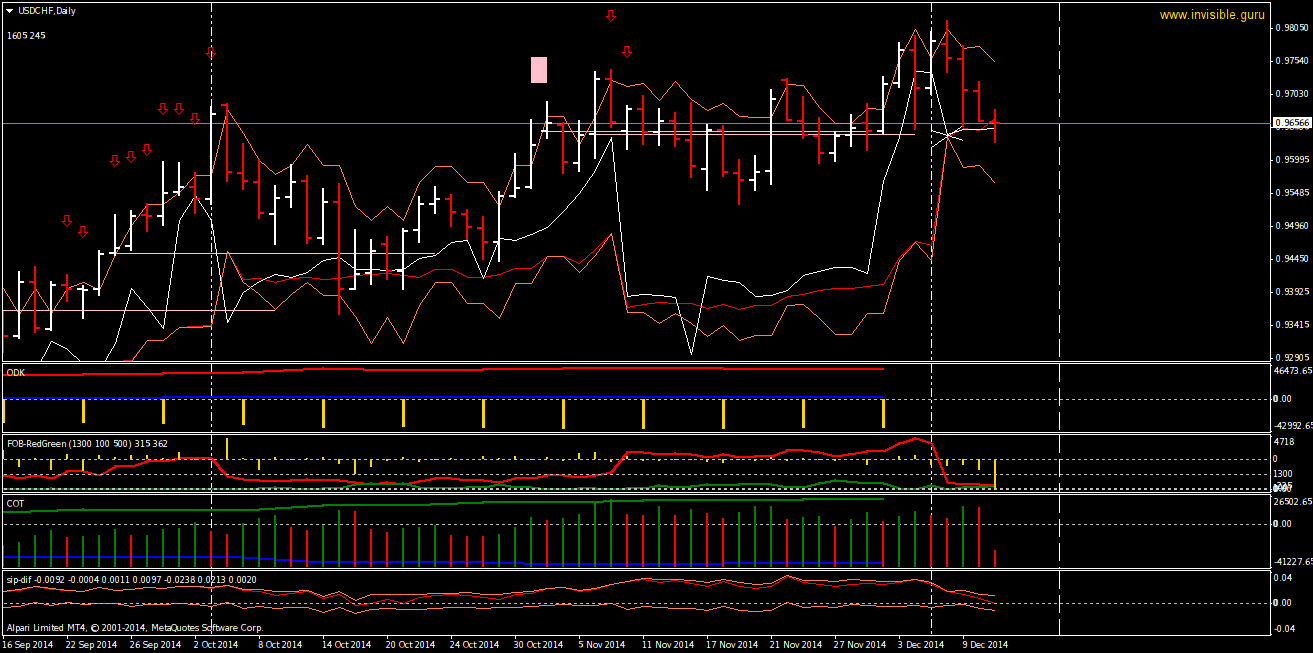Select the ODK indicator label
1313x653 pixels.
click(16, 372)
